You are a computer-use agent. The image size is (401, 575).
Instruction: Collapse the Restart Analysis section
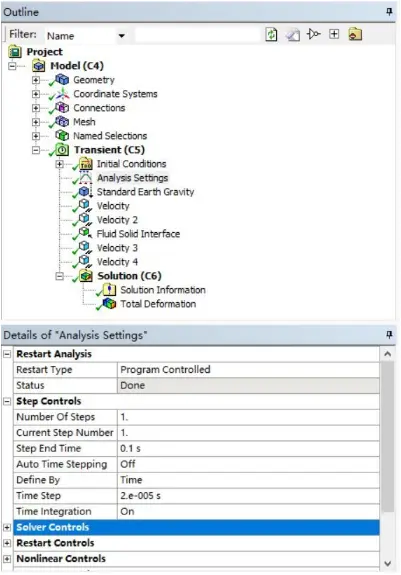pyautogui.click(x=7, y=354)
